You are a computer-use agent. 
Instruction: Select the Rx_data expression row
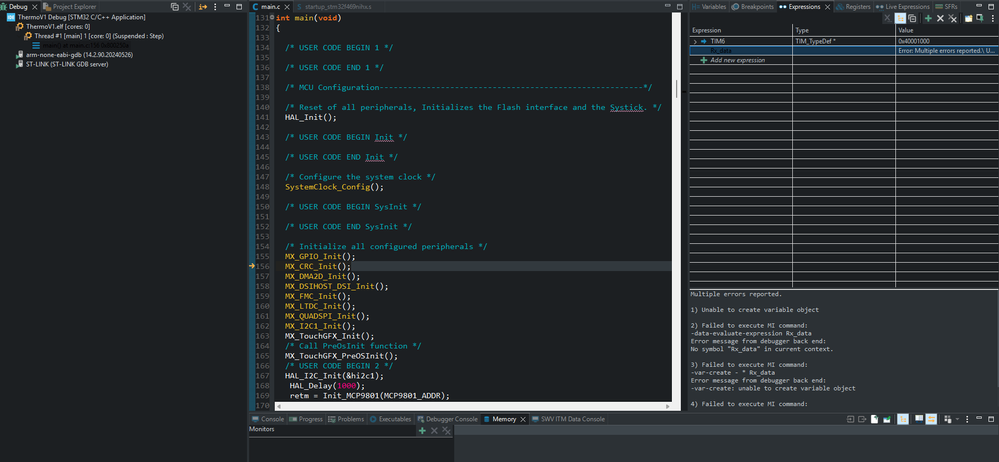point(844,50)
